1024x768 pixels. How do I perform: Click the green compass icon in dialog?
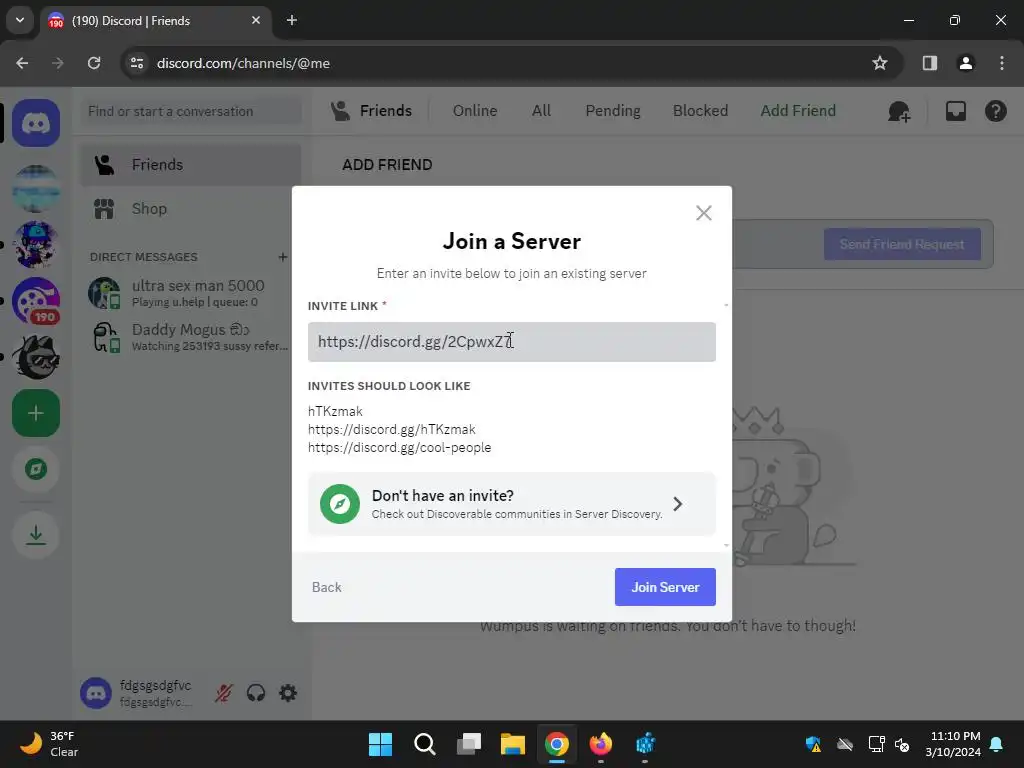[340, 504]
